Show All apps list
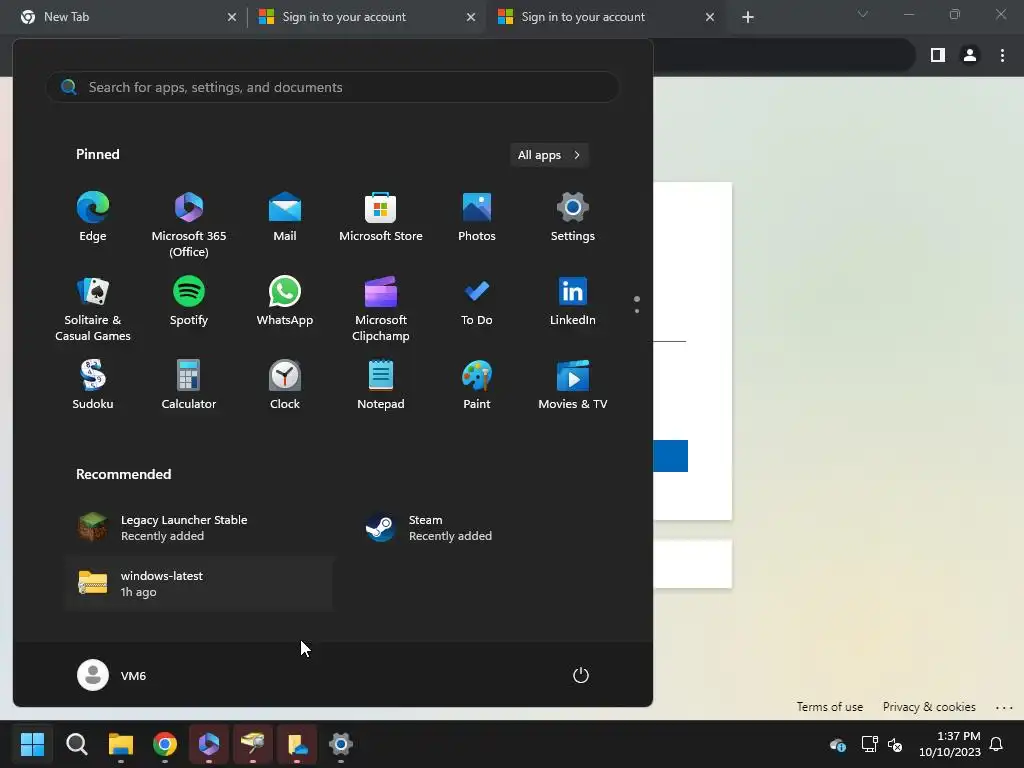The image size is (1024, 768). point(549,155)
